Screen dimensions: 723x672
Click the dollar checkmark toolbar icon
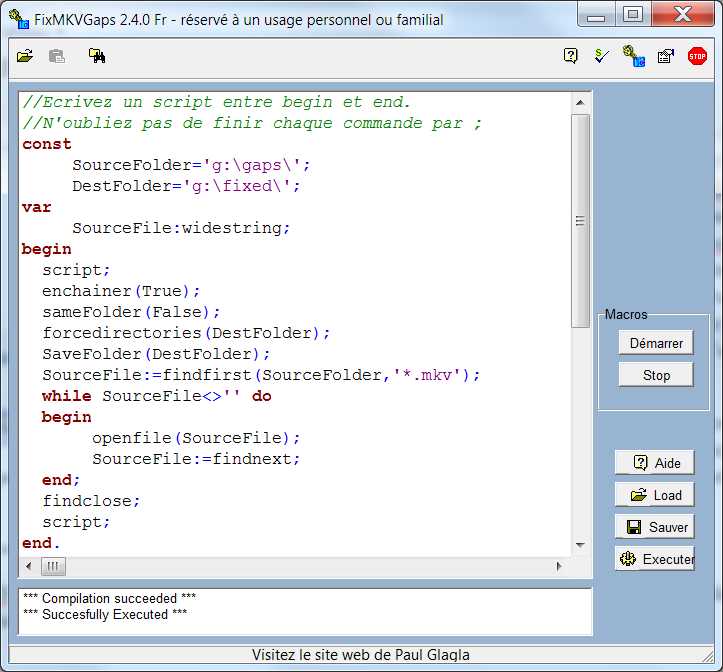tap(601, 57)
